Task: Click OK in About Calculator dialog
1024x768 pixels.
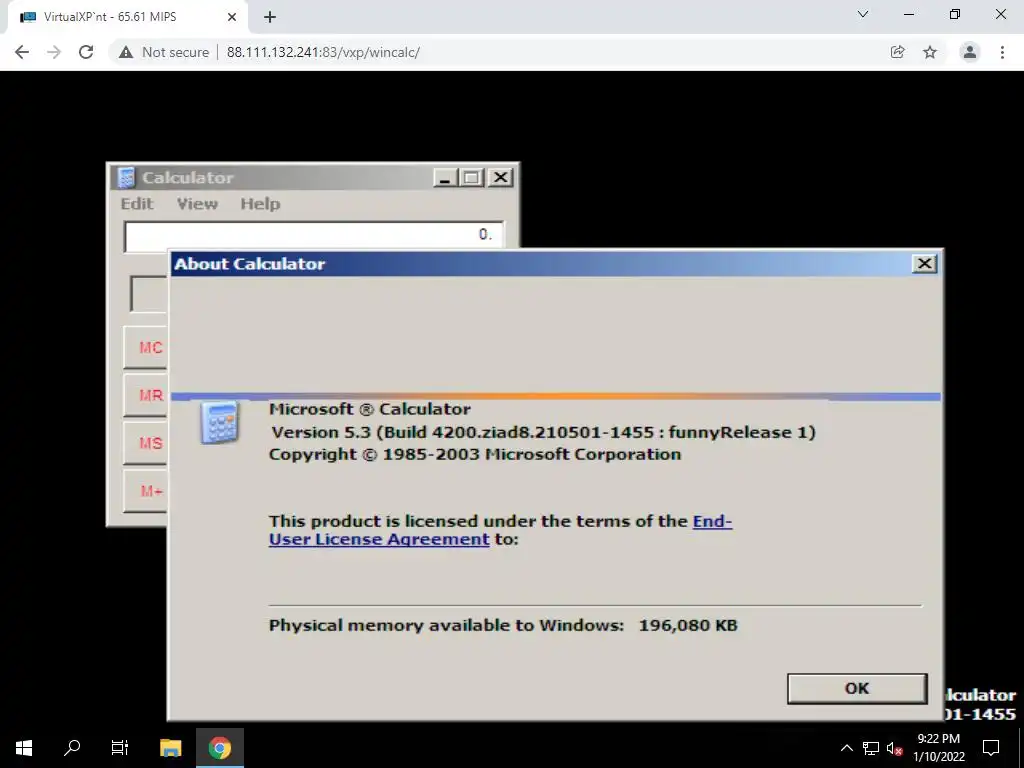Action: [857, 688]
